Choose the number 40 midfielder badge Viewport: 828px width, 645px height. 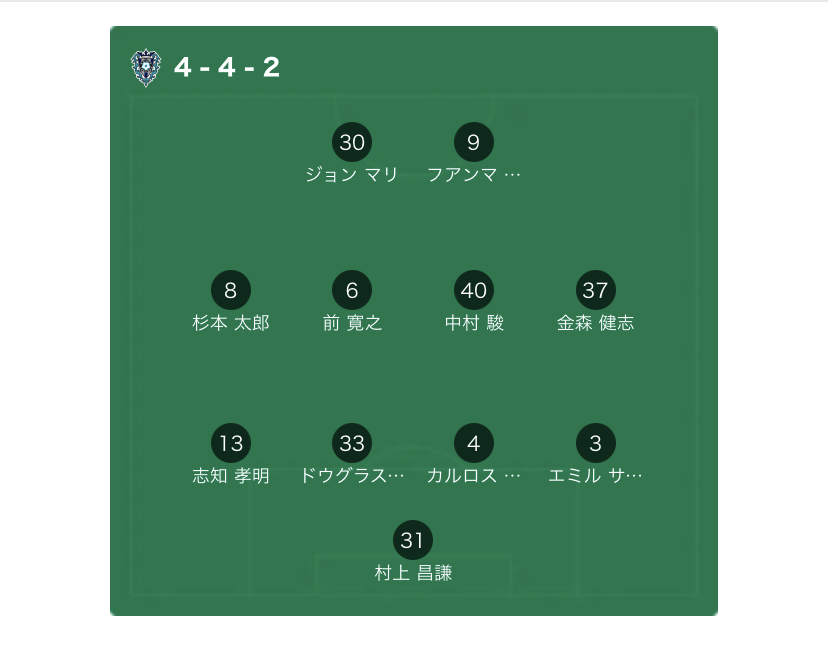click(473, 290)
